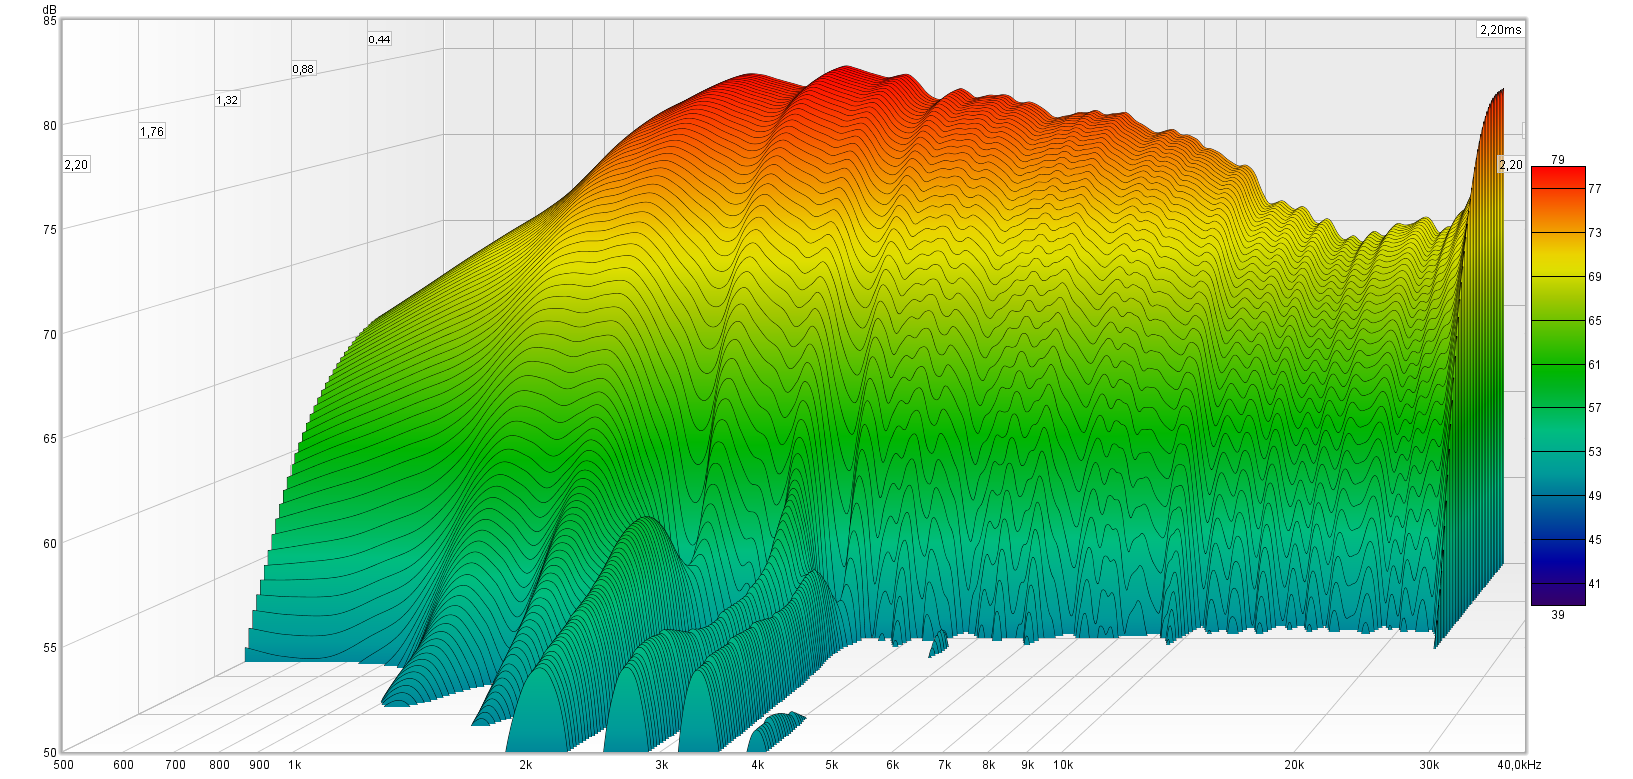The height and width of the screenshot is (779, 1633).
Task: Select the yellow band near 69 in legend
Action: point(1557,276)
